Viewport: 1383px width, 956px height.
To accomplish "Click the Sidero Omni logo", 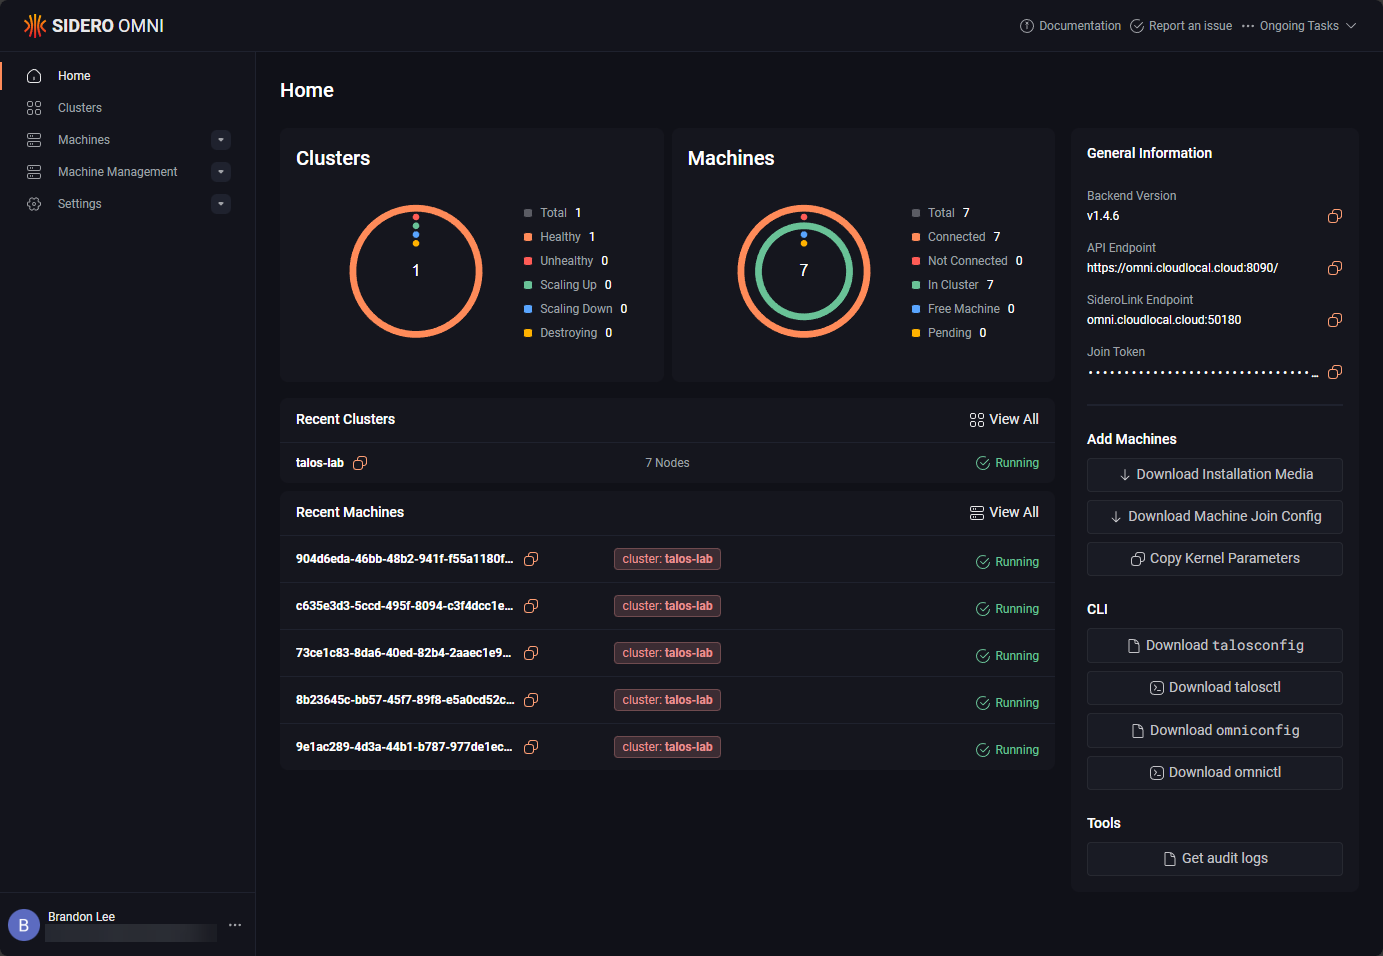I will (94, 26).
